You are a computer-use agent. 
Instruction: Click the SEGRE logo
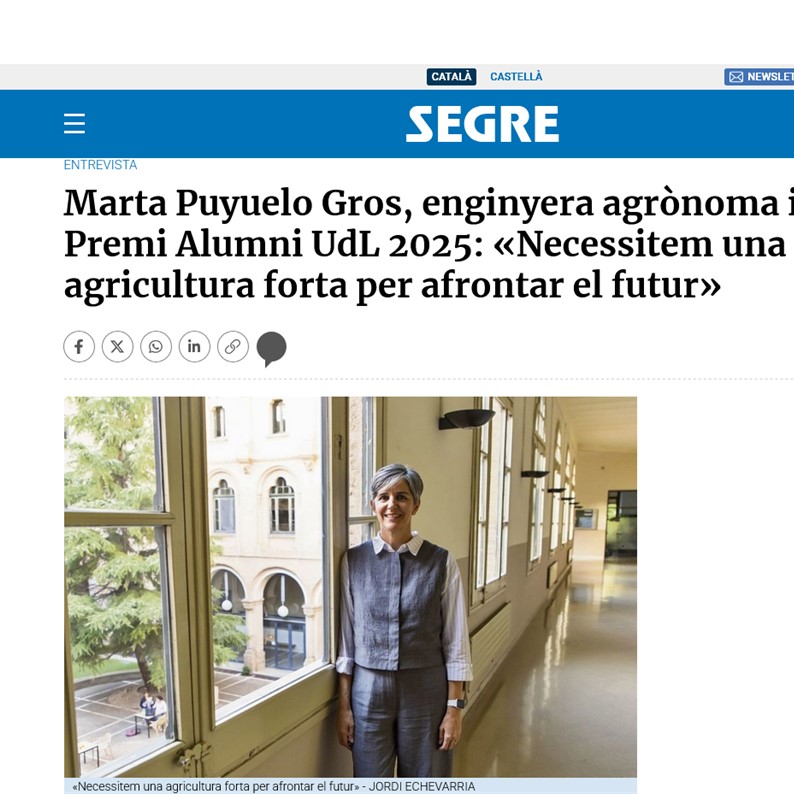click(482, 124)
